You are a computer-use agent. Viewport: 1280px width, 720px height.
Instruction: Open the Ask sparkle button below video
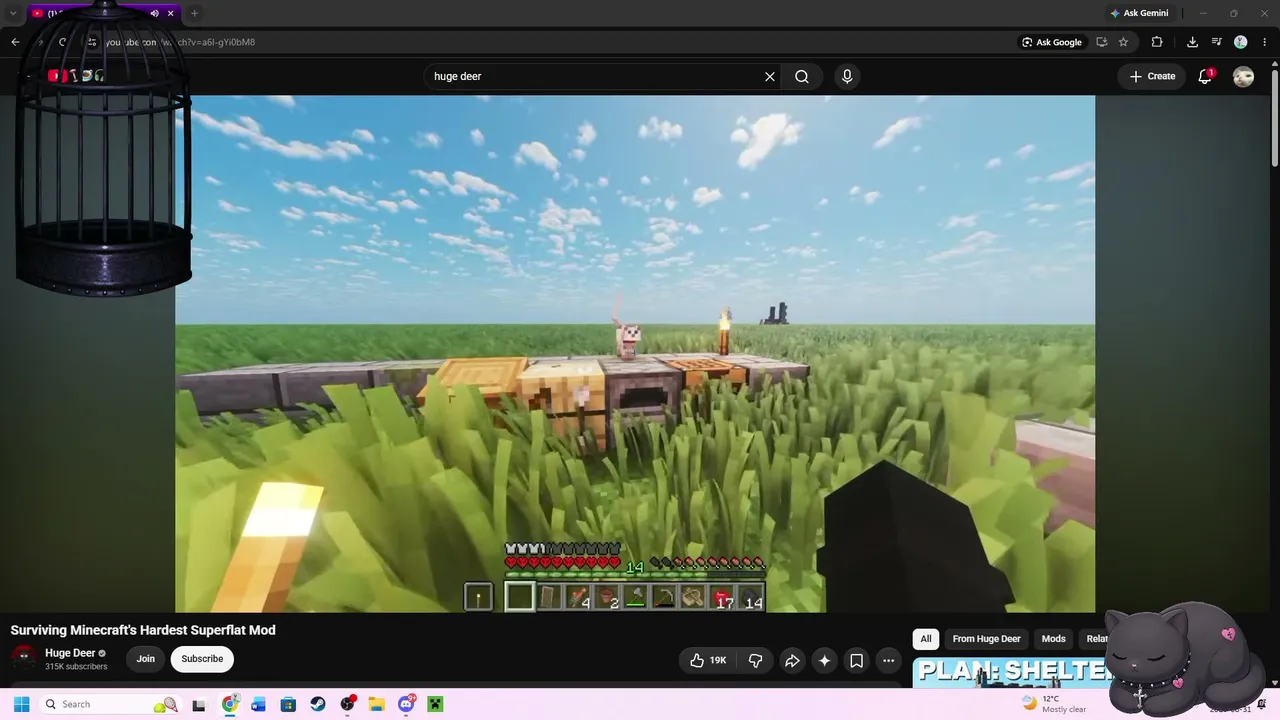click(824, 660)
